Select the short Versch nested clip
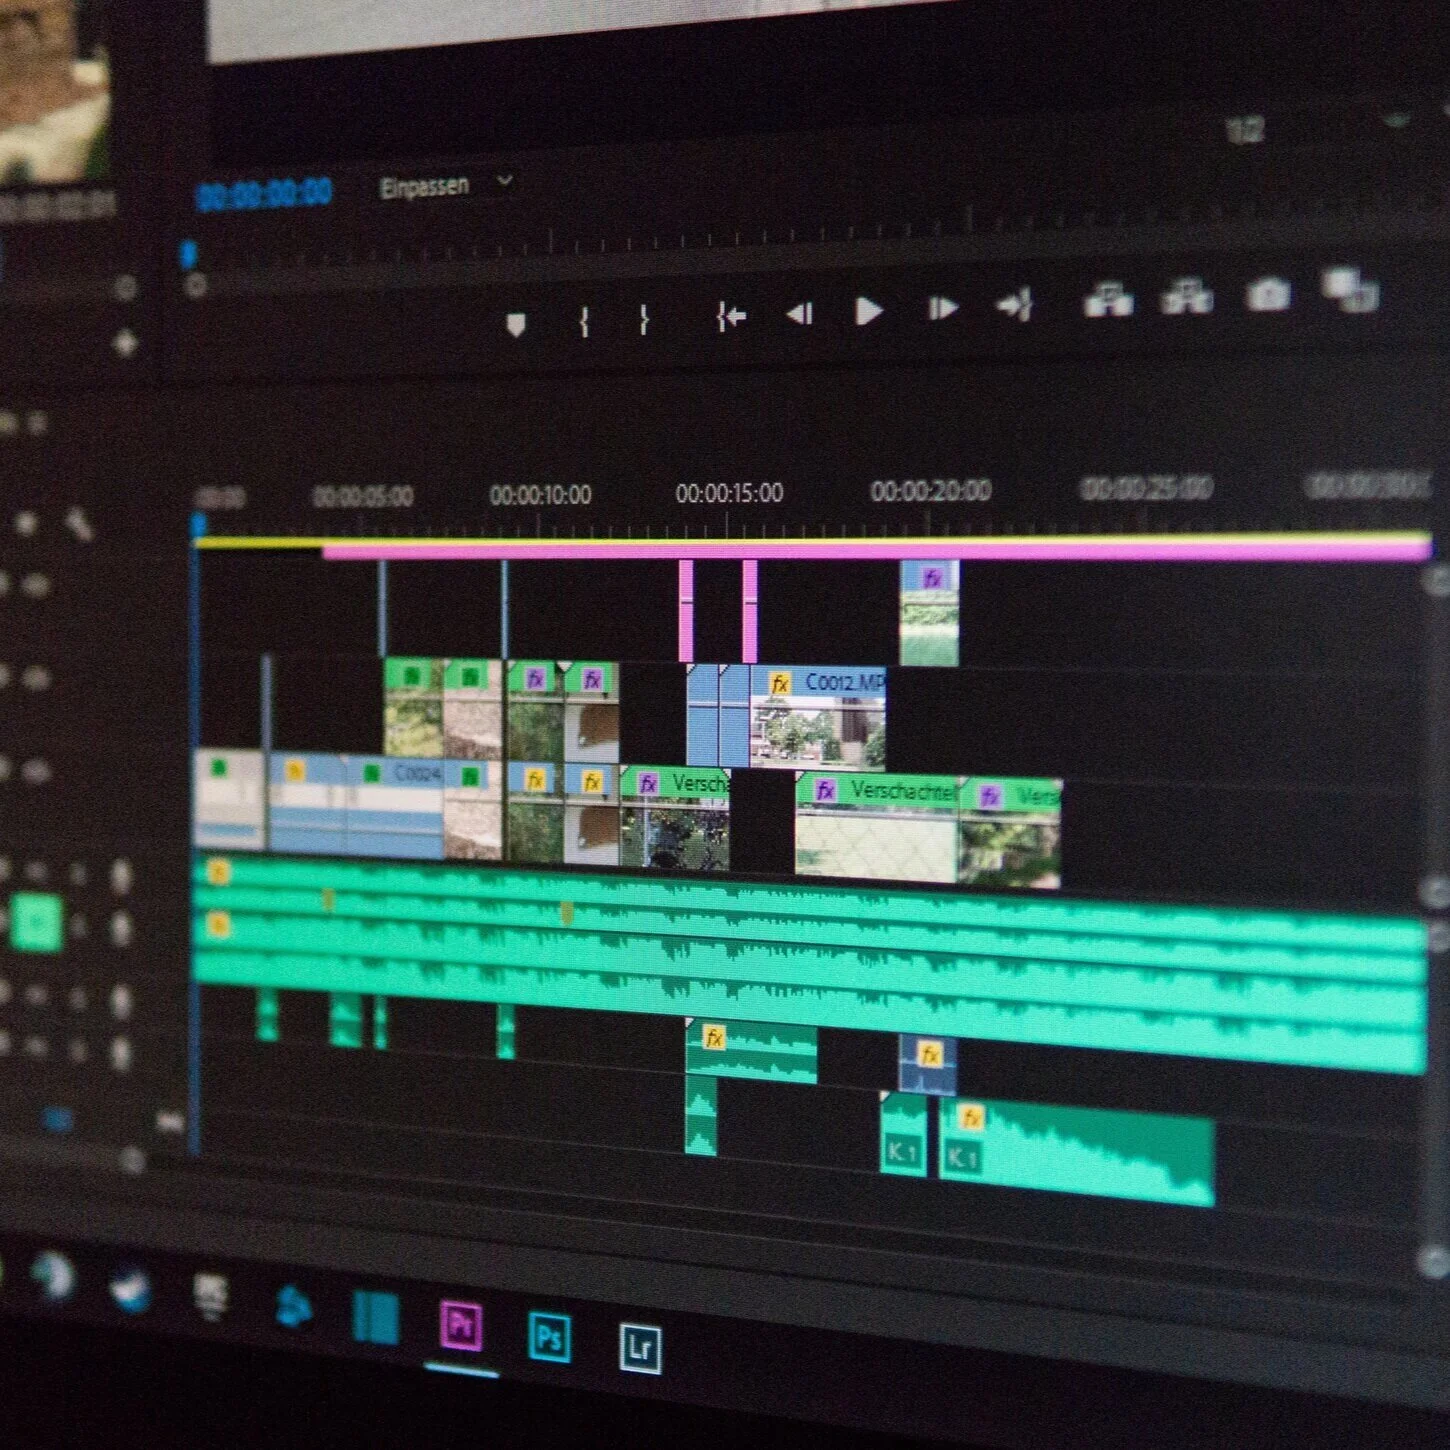This screenshot has height=1450, width=1450. coord(675,817)
